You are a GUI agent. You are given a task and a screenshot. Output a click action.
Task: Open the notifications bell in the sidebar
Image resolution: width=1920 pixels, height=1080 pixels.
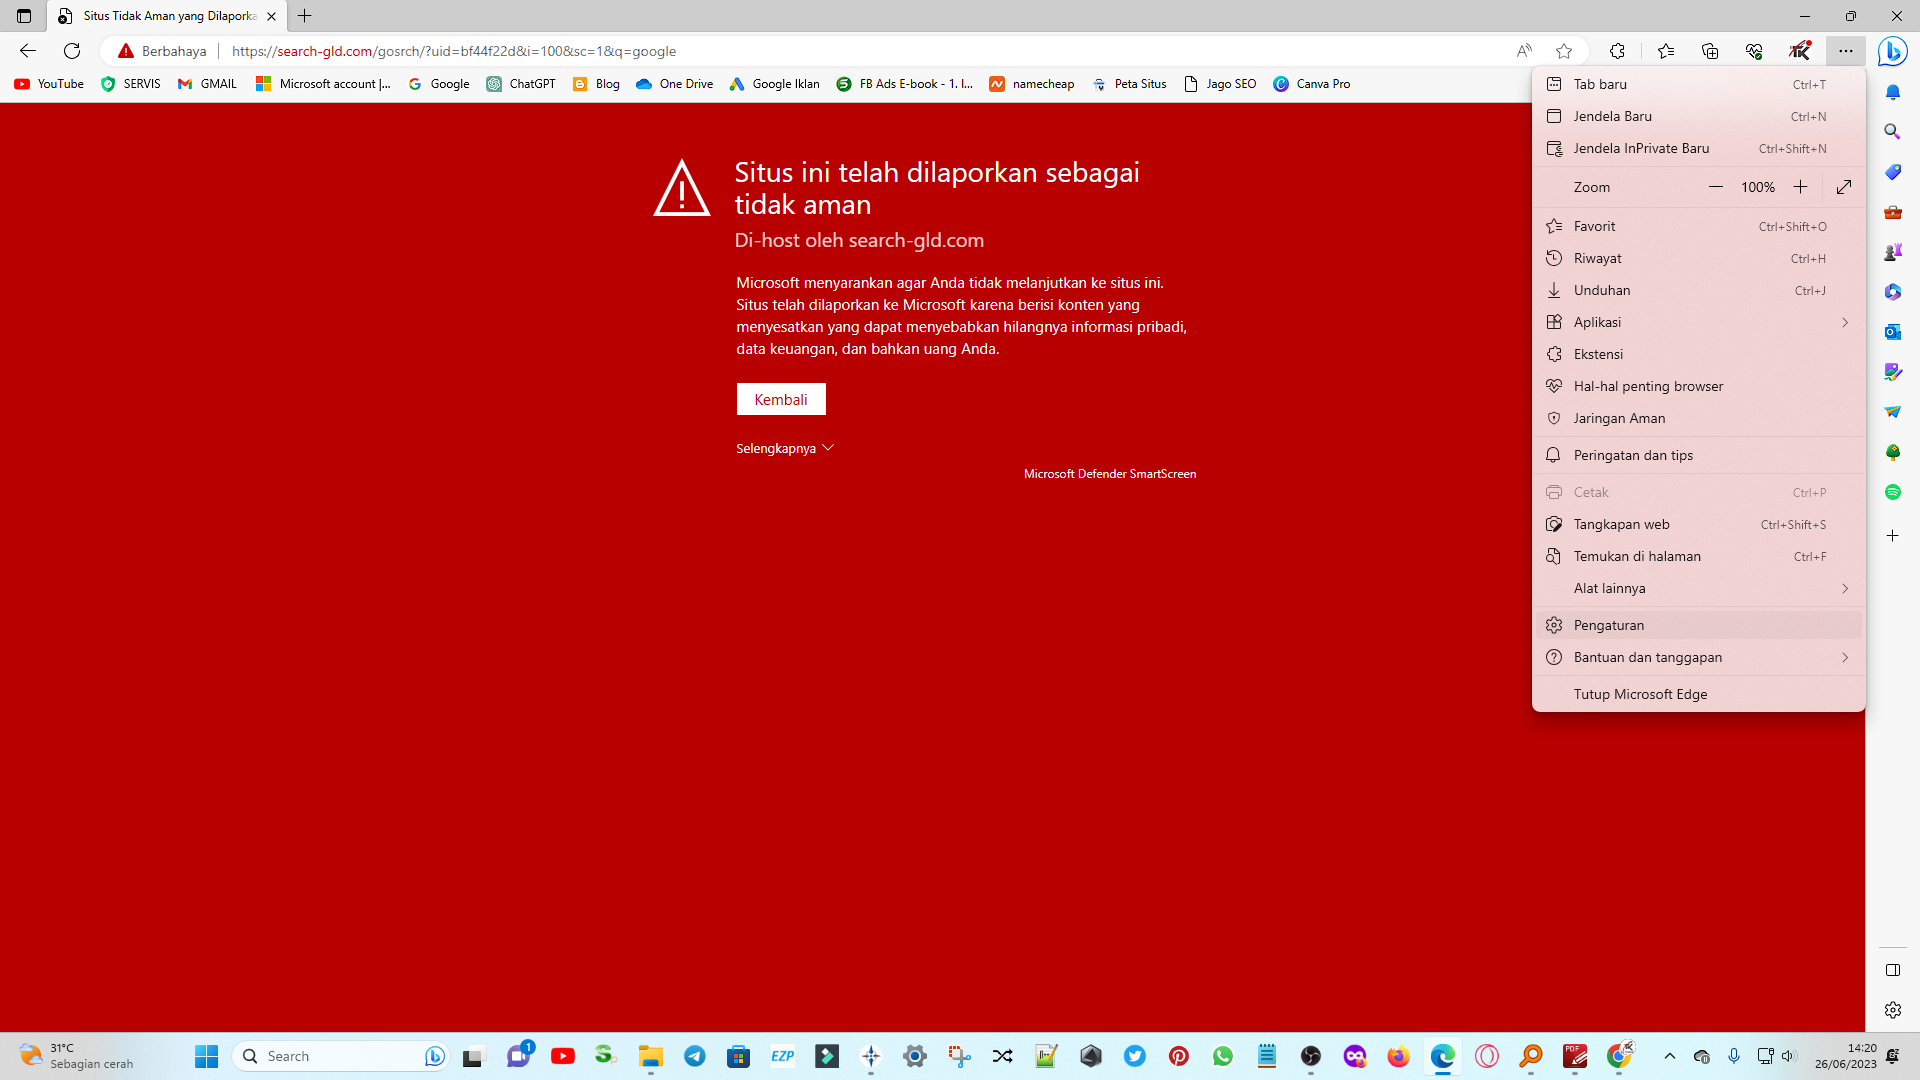(1893, 92)
